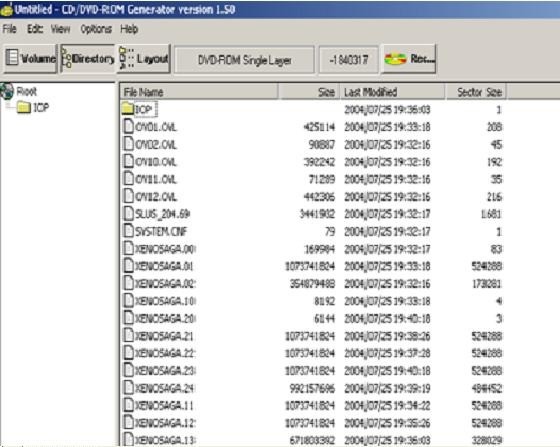Click size value 3441902 of SLUS_204.69
Image resolution: width=560 pixels, height=447 pixels.
tap(317, 214)
